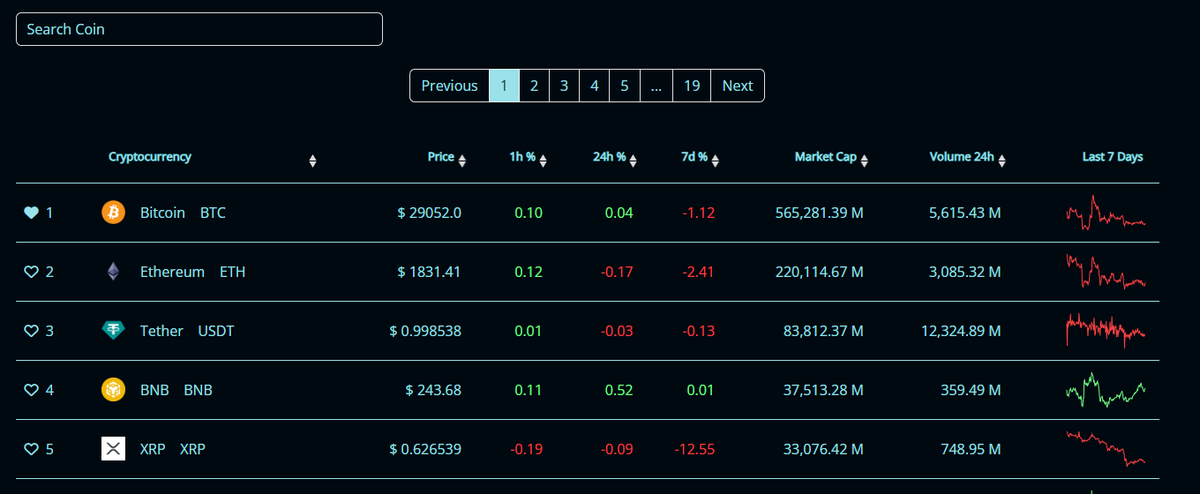1200x494 pixels.
Task: Open XRP's 7-day sparkline chart
Action: click(1105, 448)
